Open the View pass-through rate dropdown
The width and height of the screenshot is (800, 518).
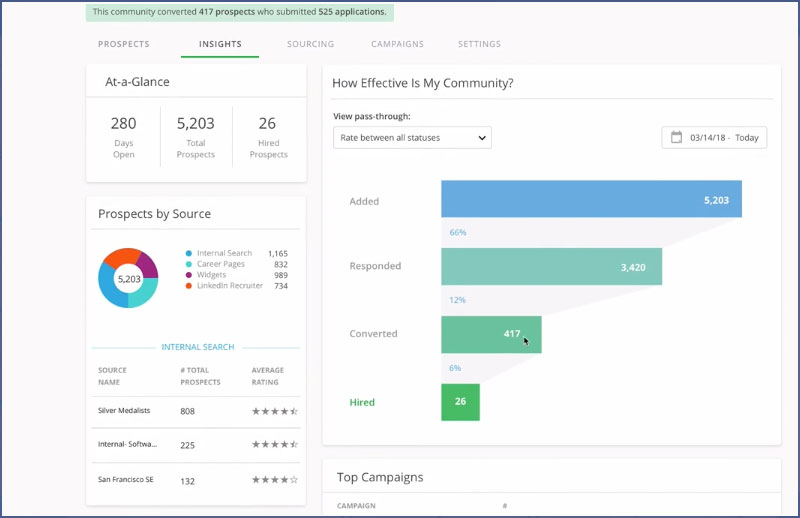pyautogui.click(x=412, y=137)
